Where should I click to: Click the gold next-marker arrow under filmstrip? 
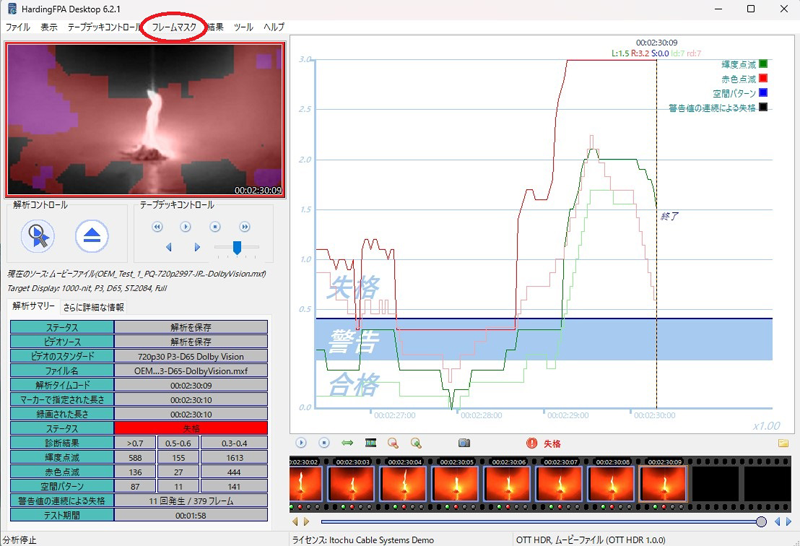[306, 522]
